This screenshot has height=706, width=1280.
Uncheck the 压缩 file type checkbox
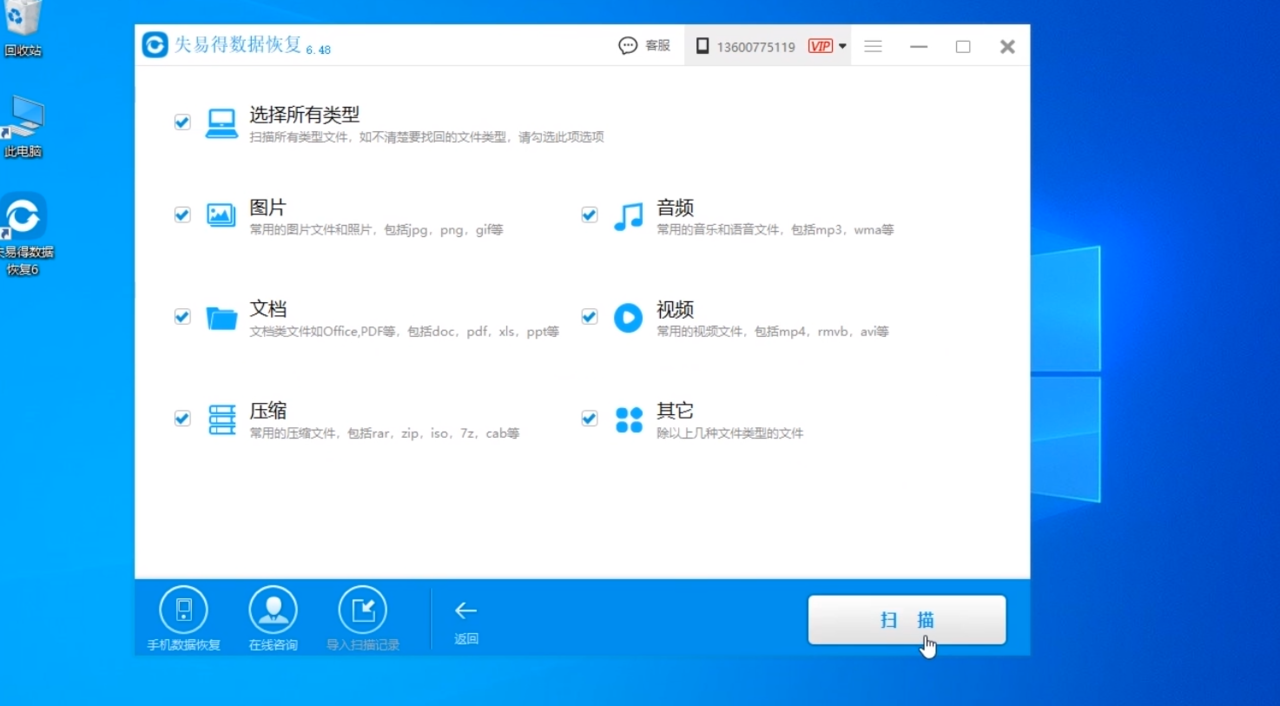click(x=182, y=418)
